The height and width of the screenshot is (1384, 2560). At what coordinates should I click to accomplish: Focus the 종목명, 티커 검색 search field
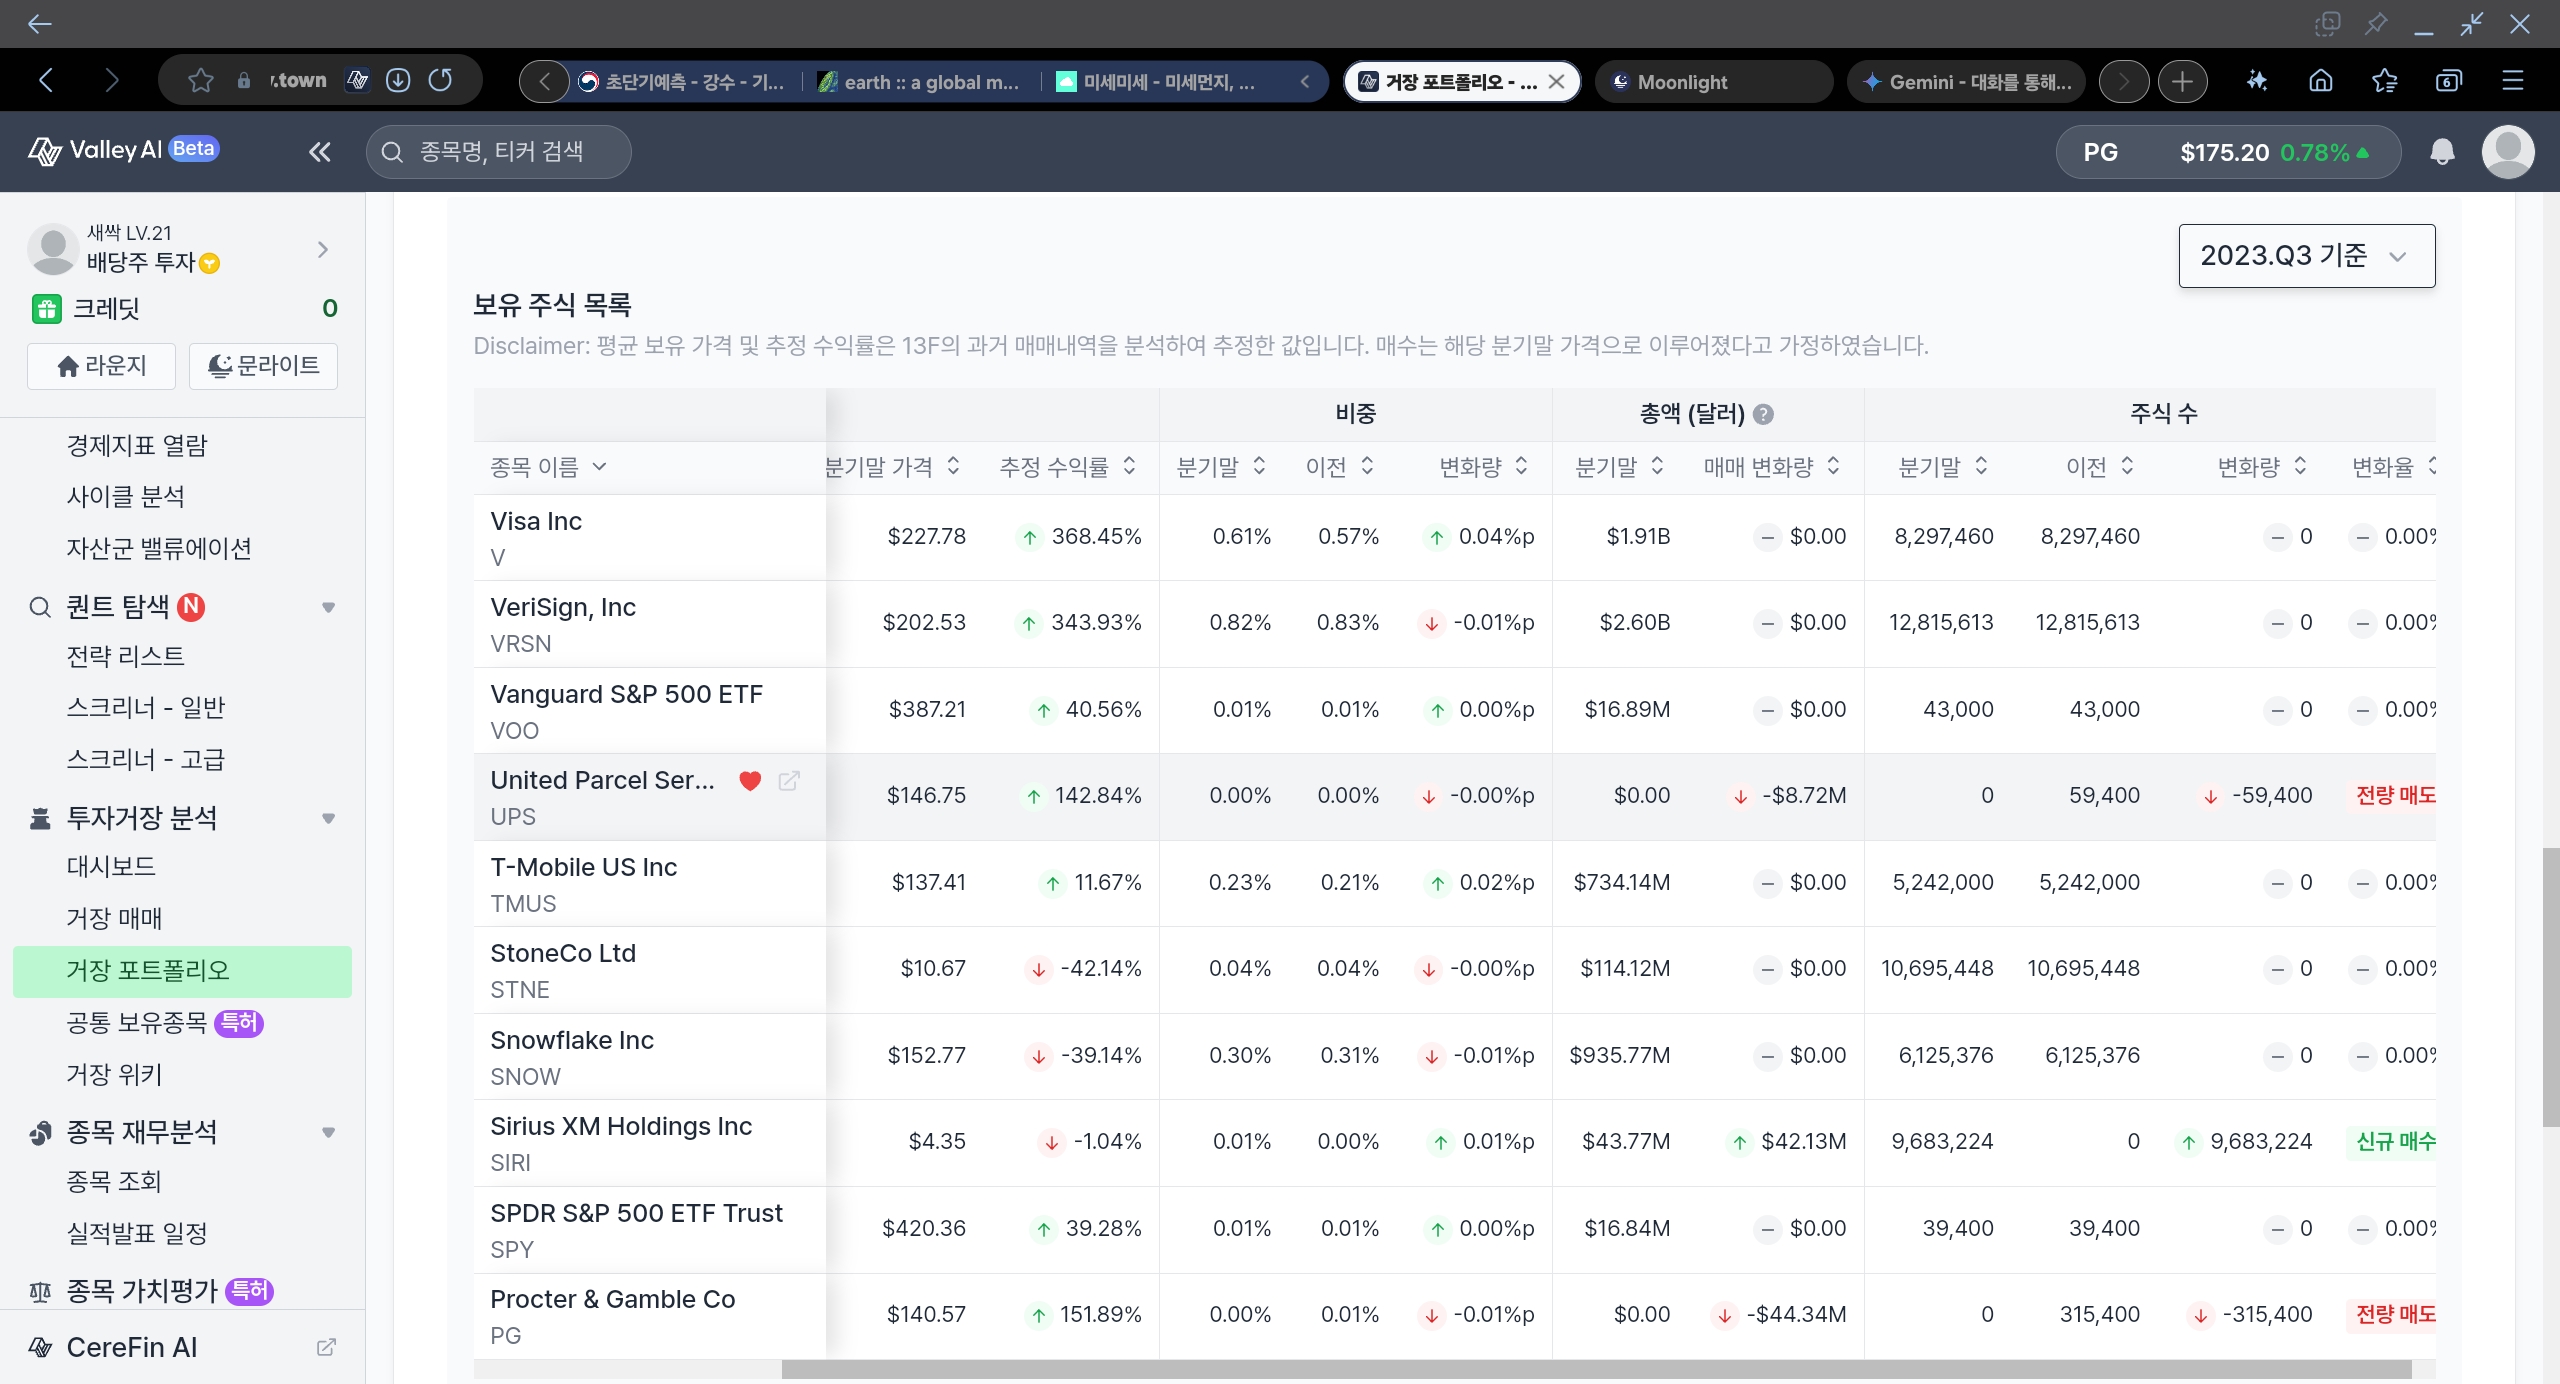(x=499, y=152)
